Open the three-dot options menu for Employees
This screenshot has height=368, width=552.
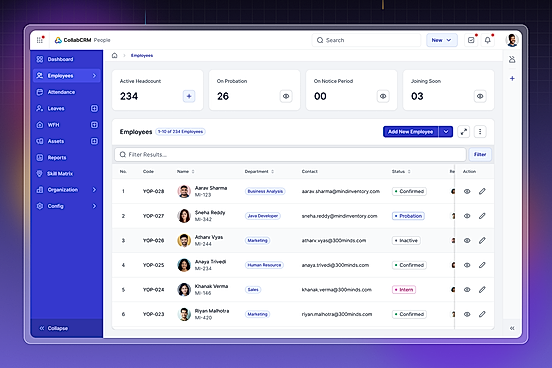[x=480, y=132]
